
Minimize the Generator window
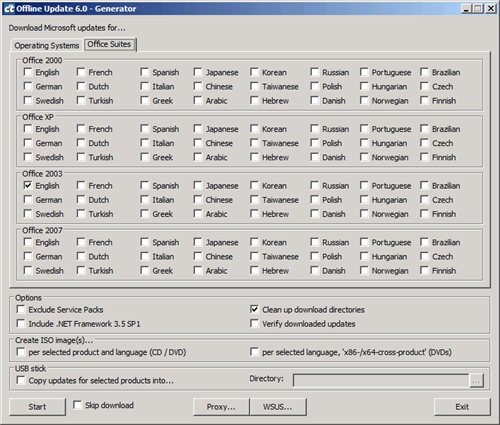tap(466, 9)
